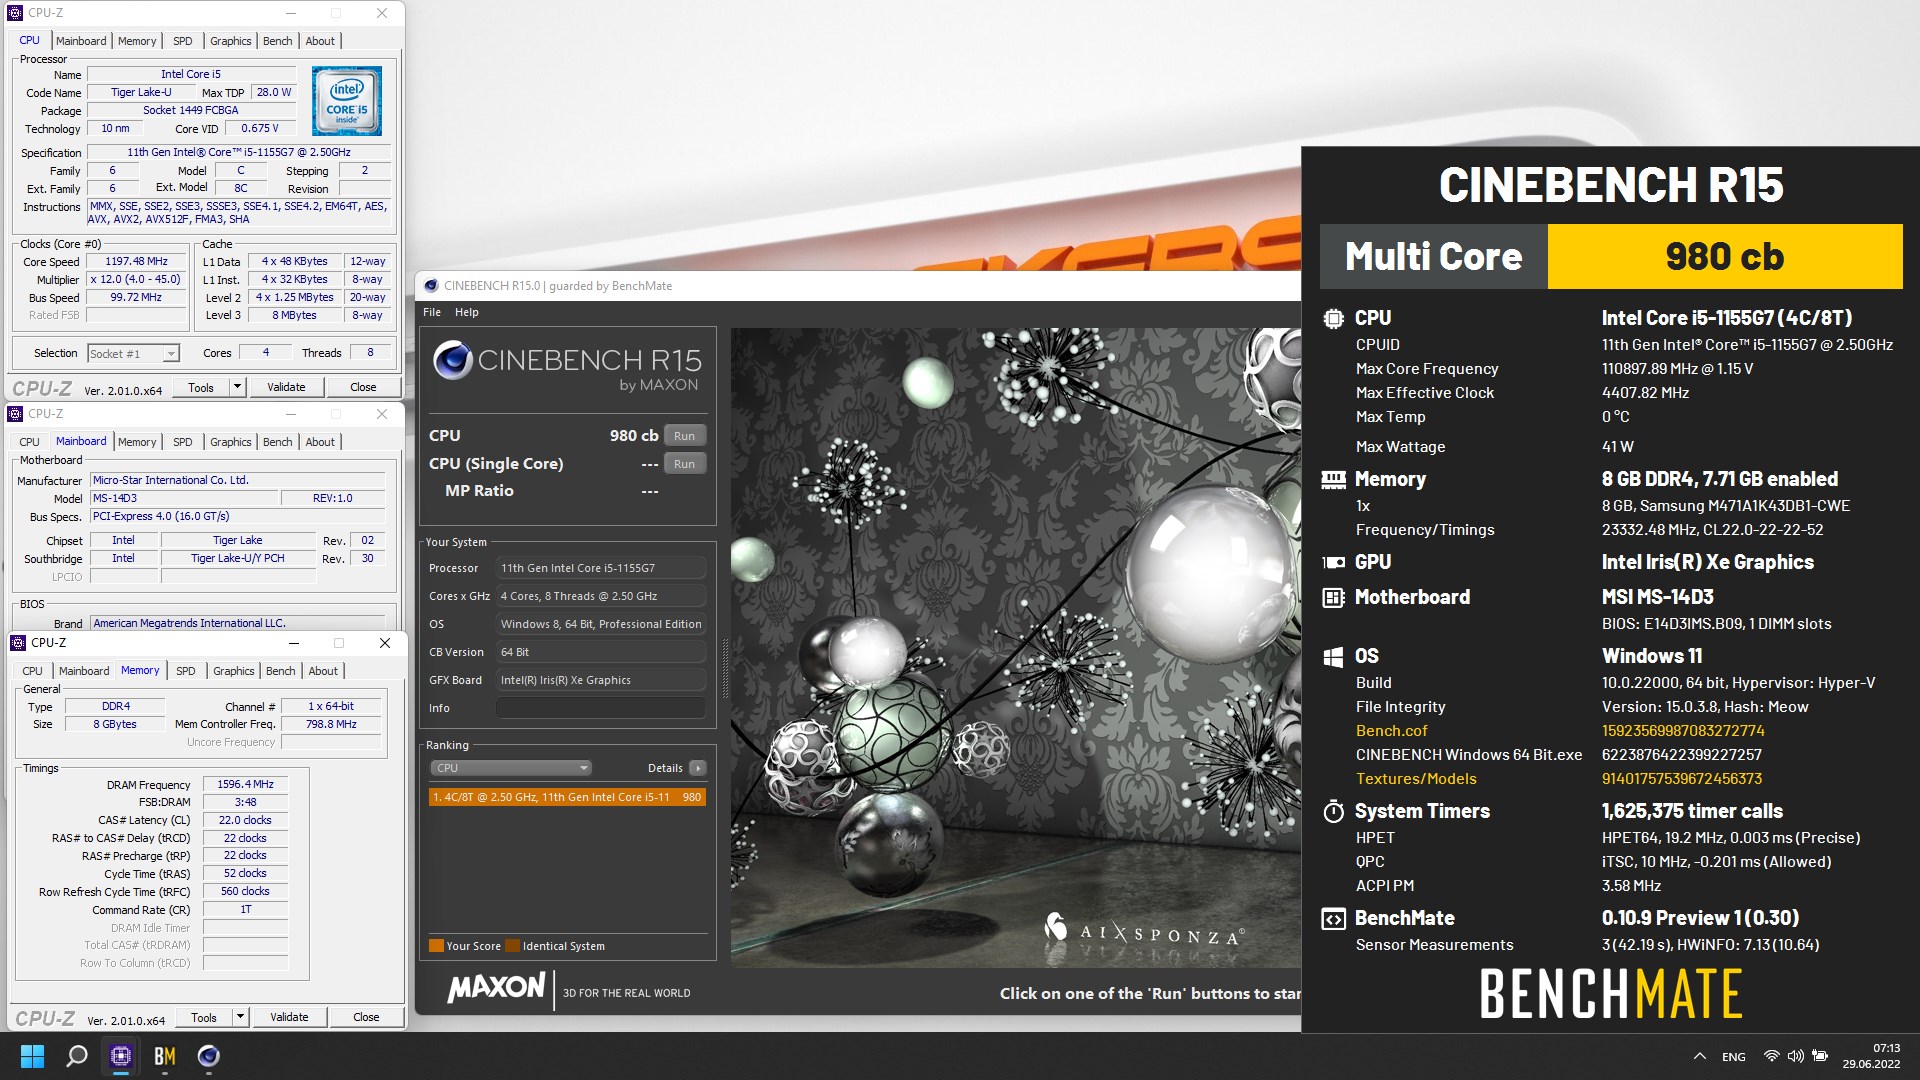Click BenchMate Memory module icon
1920x1080 pixels.
[1333, 480]
